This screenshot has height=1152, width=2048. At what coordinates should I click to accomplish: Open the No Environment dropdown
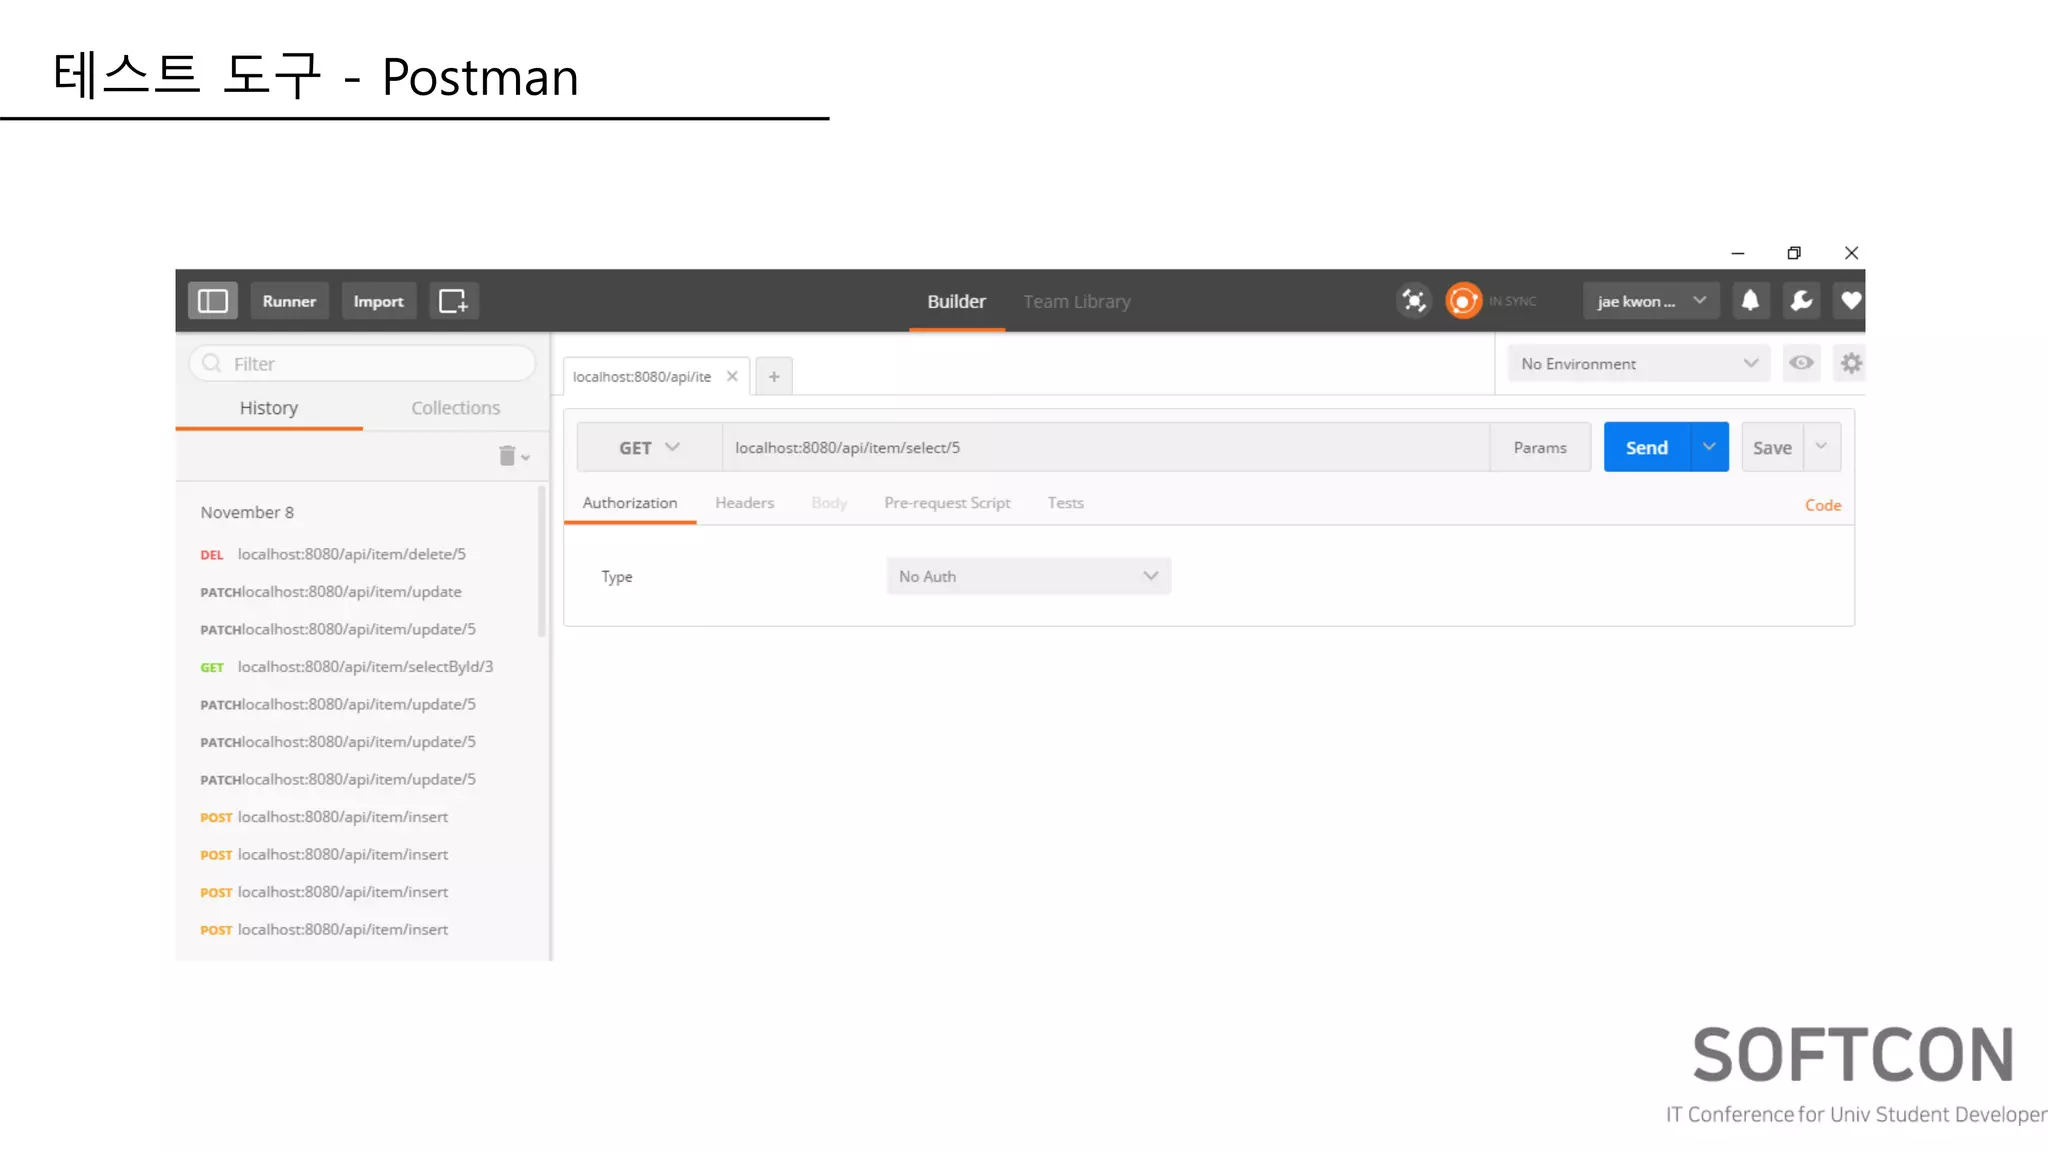(1638, 364)
